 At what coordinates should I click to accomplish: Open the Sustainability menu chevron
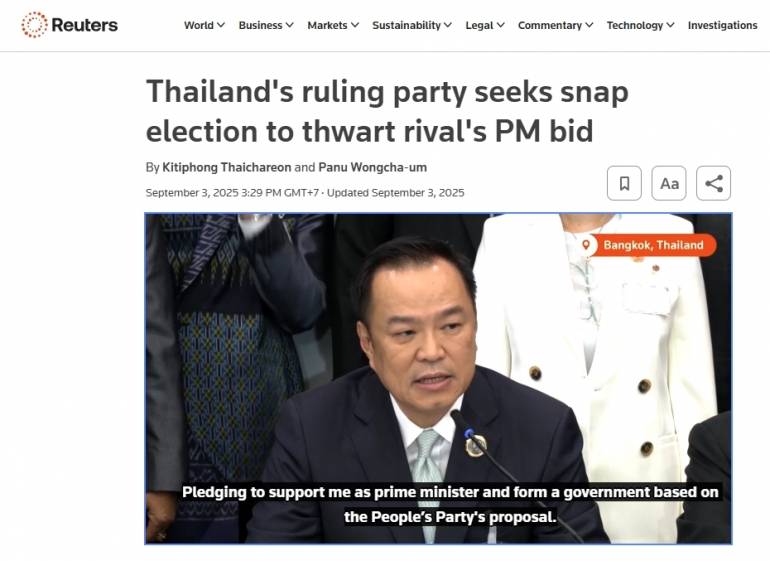448,25
